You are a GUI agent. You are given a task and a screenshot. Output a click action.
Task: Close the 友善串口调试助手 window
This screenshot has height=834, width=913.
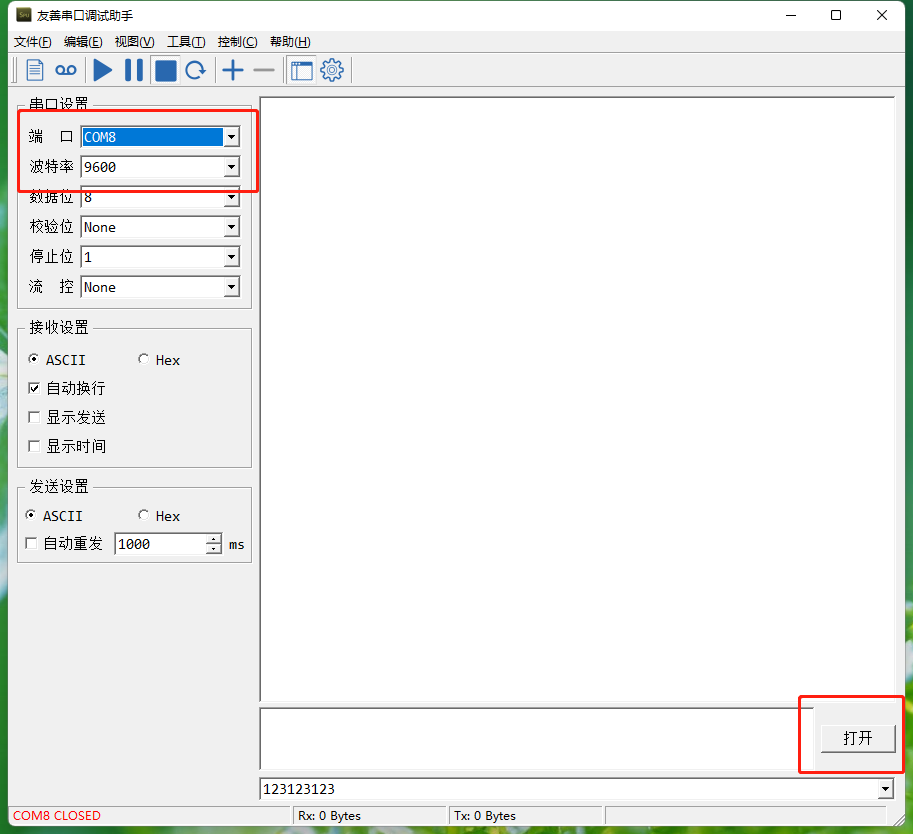tap(882, 15)
